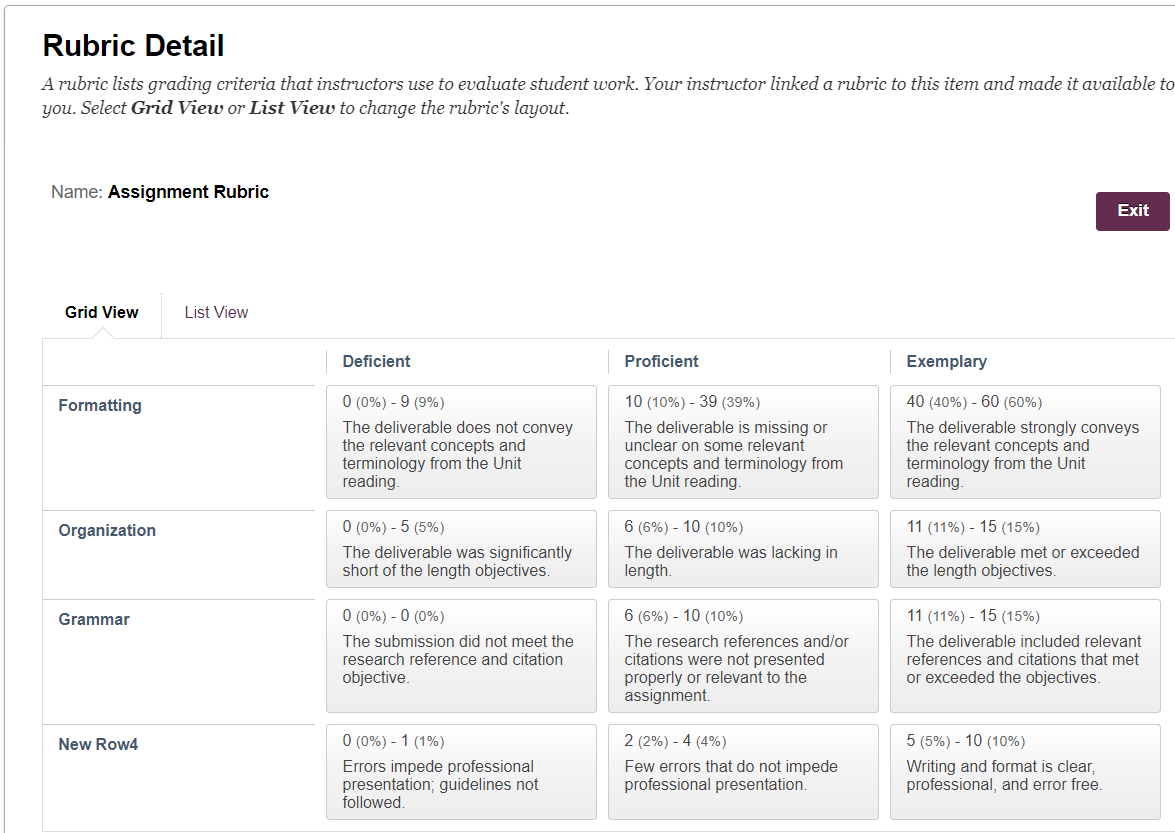The height and width of the screenshot is (833, 1175).
Task: Click the Deficient column header
Action: pos(376,362)
